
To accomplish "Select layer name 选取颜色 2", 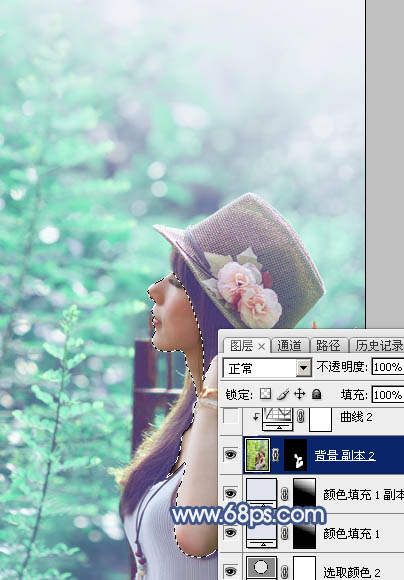I will [x=351, y=573].
